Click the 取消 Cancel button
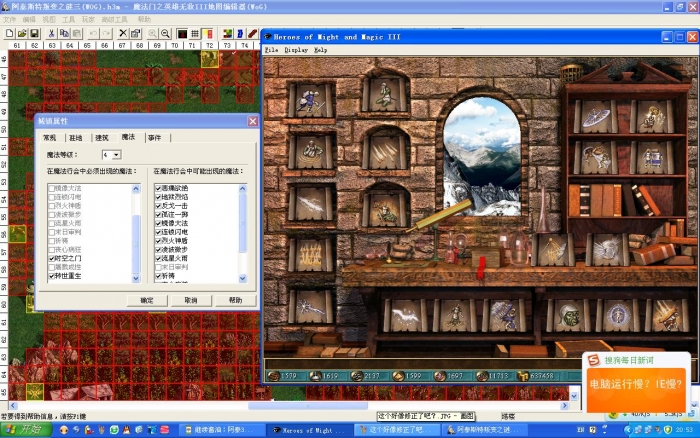Screen dimensions: 700x438 pyautogui.click(x=191, y=300)
